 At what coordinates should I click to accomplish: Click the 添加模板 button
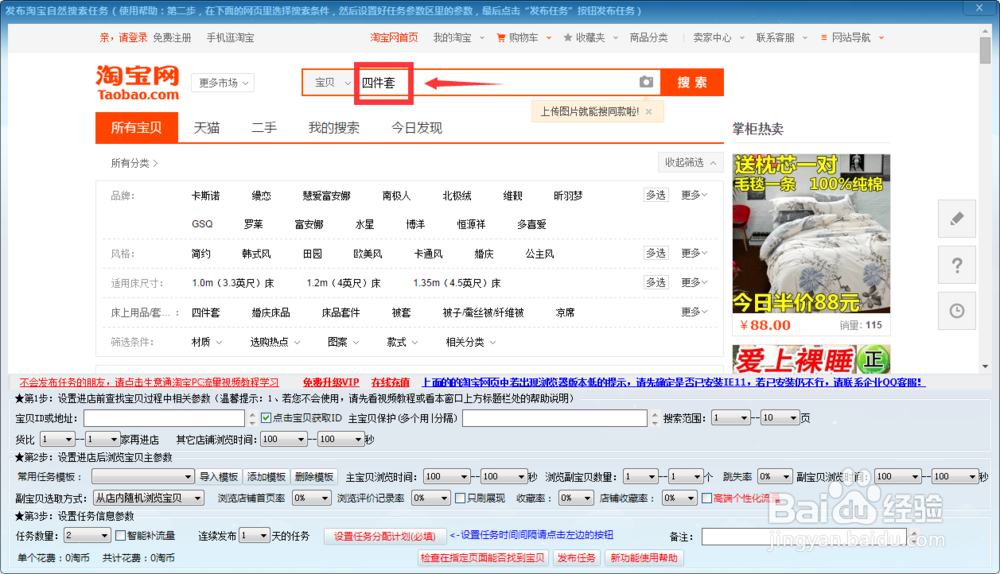(x=267, y=477)
